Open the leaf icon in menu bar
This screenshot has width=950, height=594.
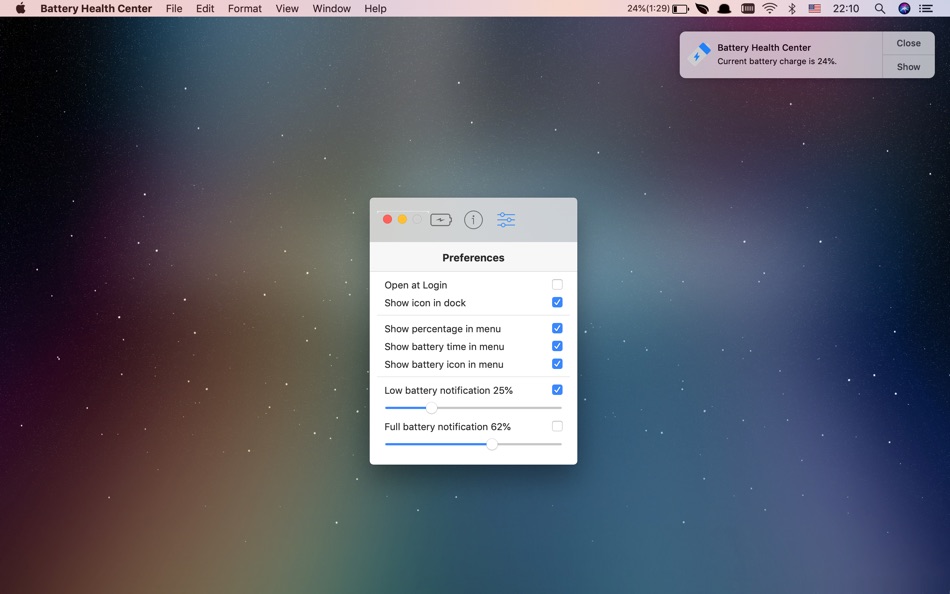tap(702, 8)
